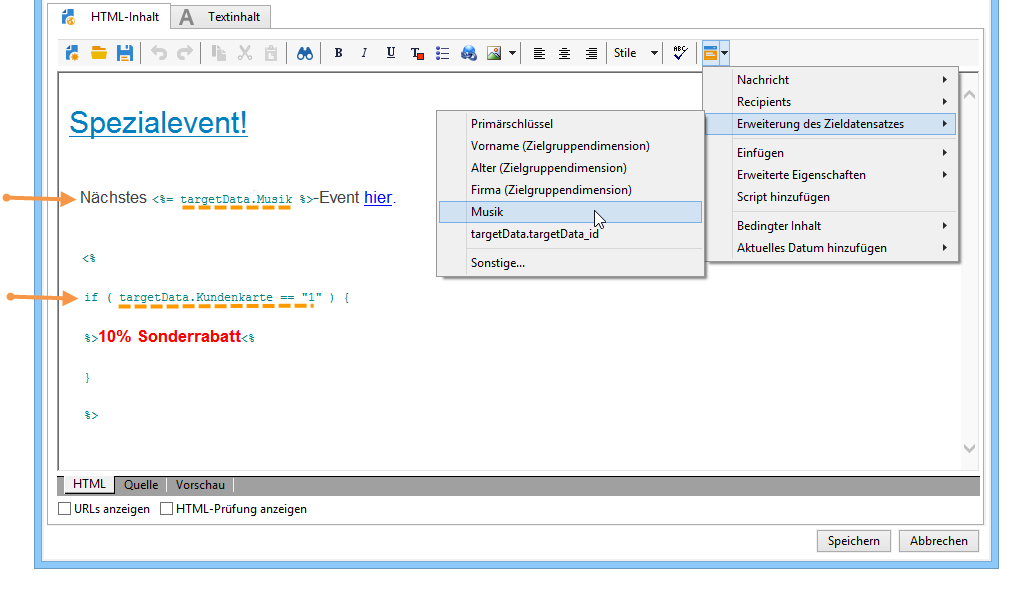Apply italic formatting
Image resolution: width=1015 pixels, height=590 pixels.
(x=364, y=53)
